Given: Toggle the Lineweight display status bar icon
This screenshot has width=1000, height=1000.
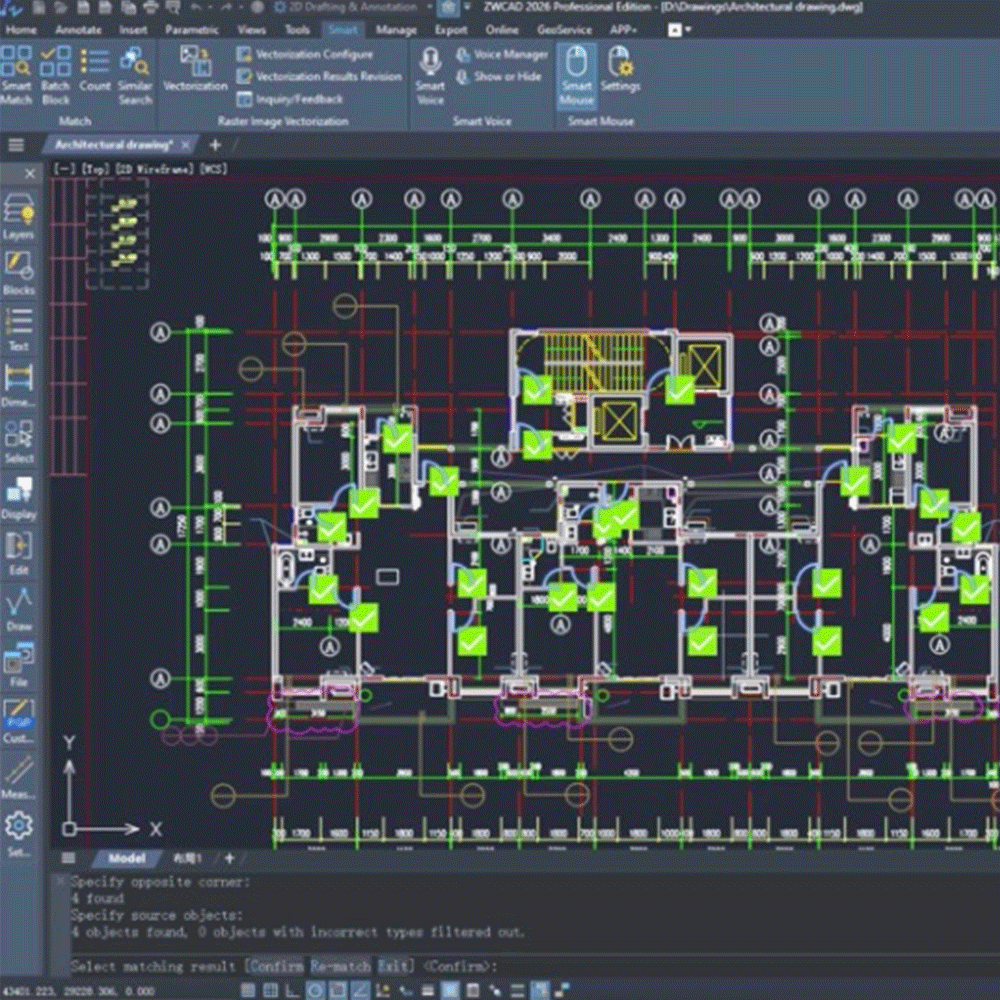Looking at the screenshot, I should (427, 990).
